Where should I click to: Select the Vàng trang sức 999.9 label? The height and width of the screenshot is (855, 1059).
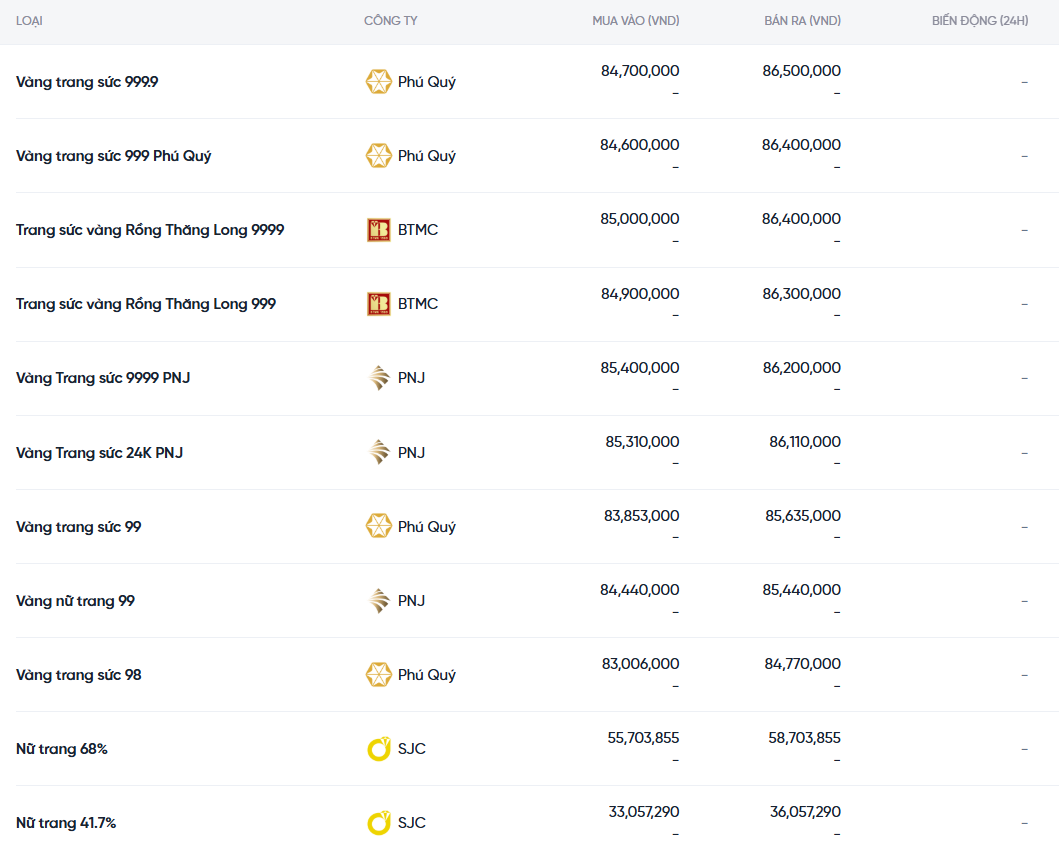87,82
